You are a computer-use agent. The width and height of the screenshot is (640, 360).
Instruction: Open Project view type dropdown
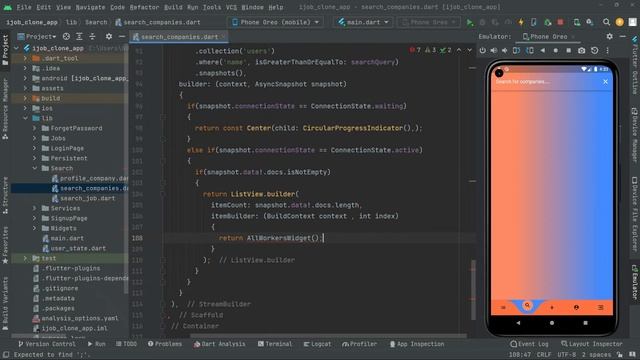click(37, 37)
